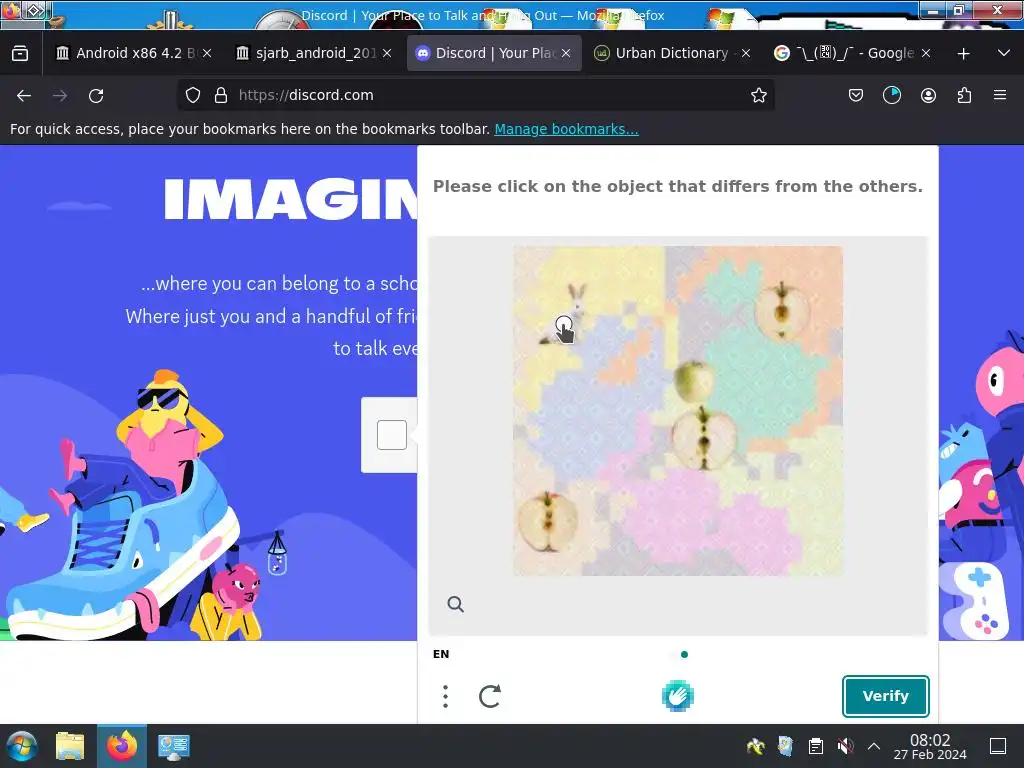Viewport: 1024px width, 768px height.
Task: Open the Firefox application menu
Action: 1000,95
